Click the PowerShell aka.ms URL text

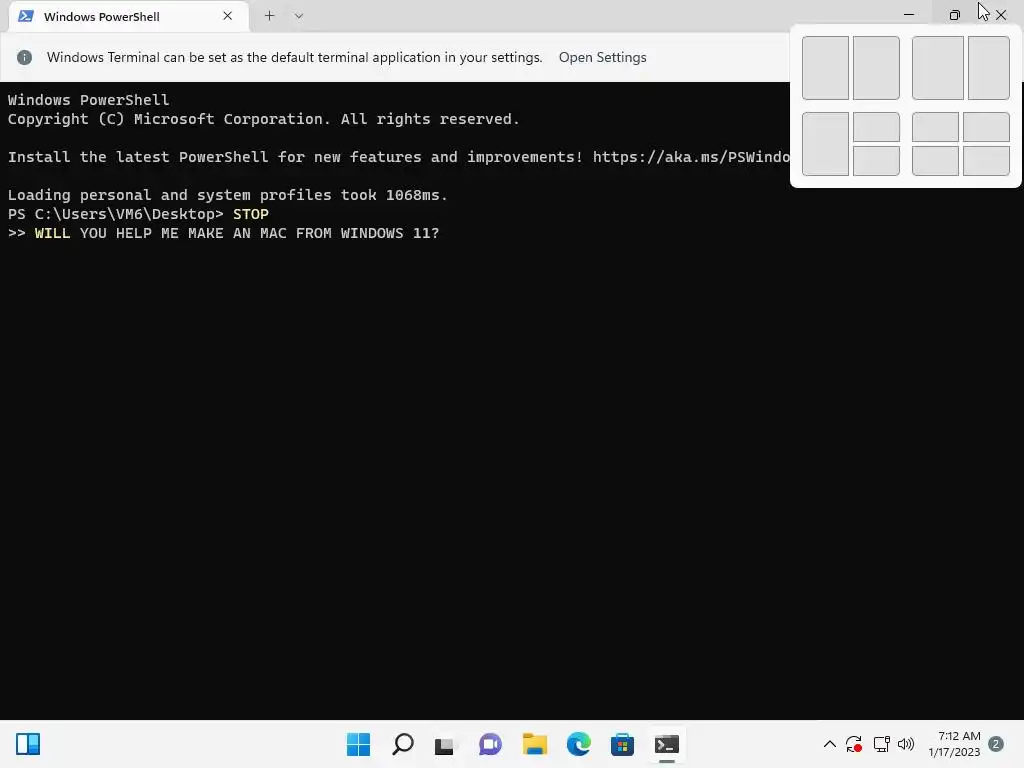point(691,157)
